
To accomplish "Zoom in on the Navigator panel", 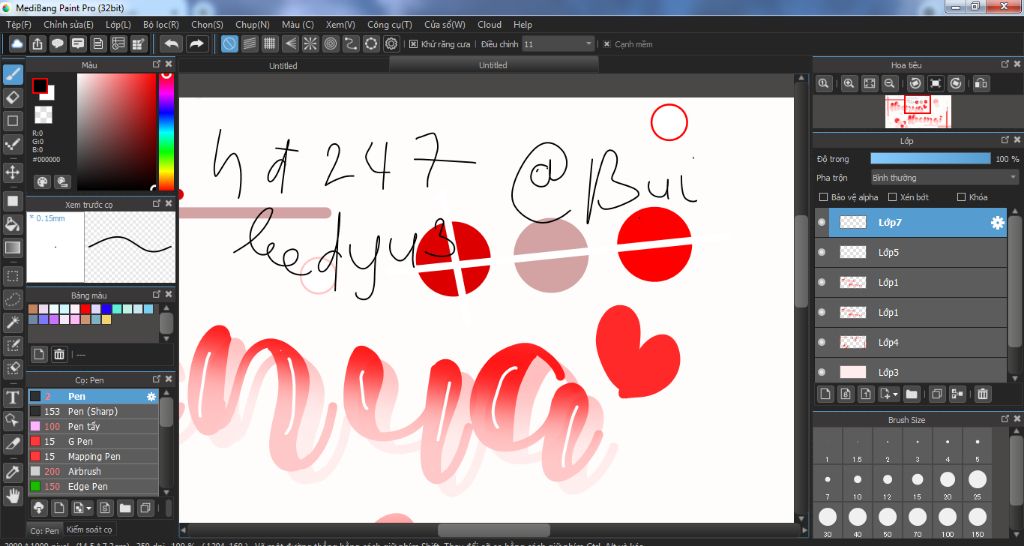I will tap(848, 83).
